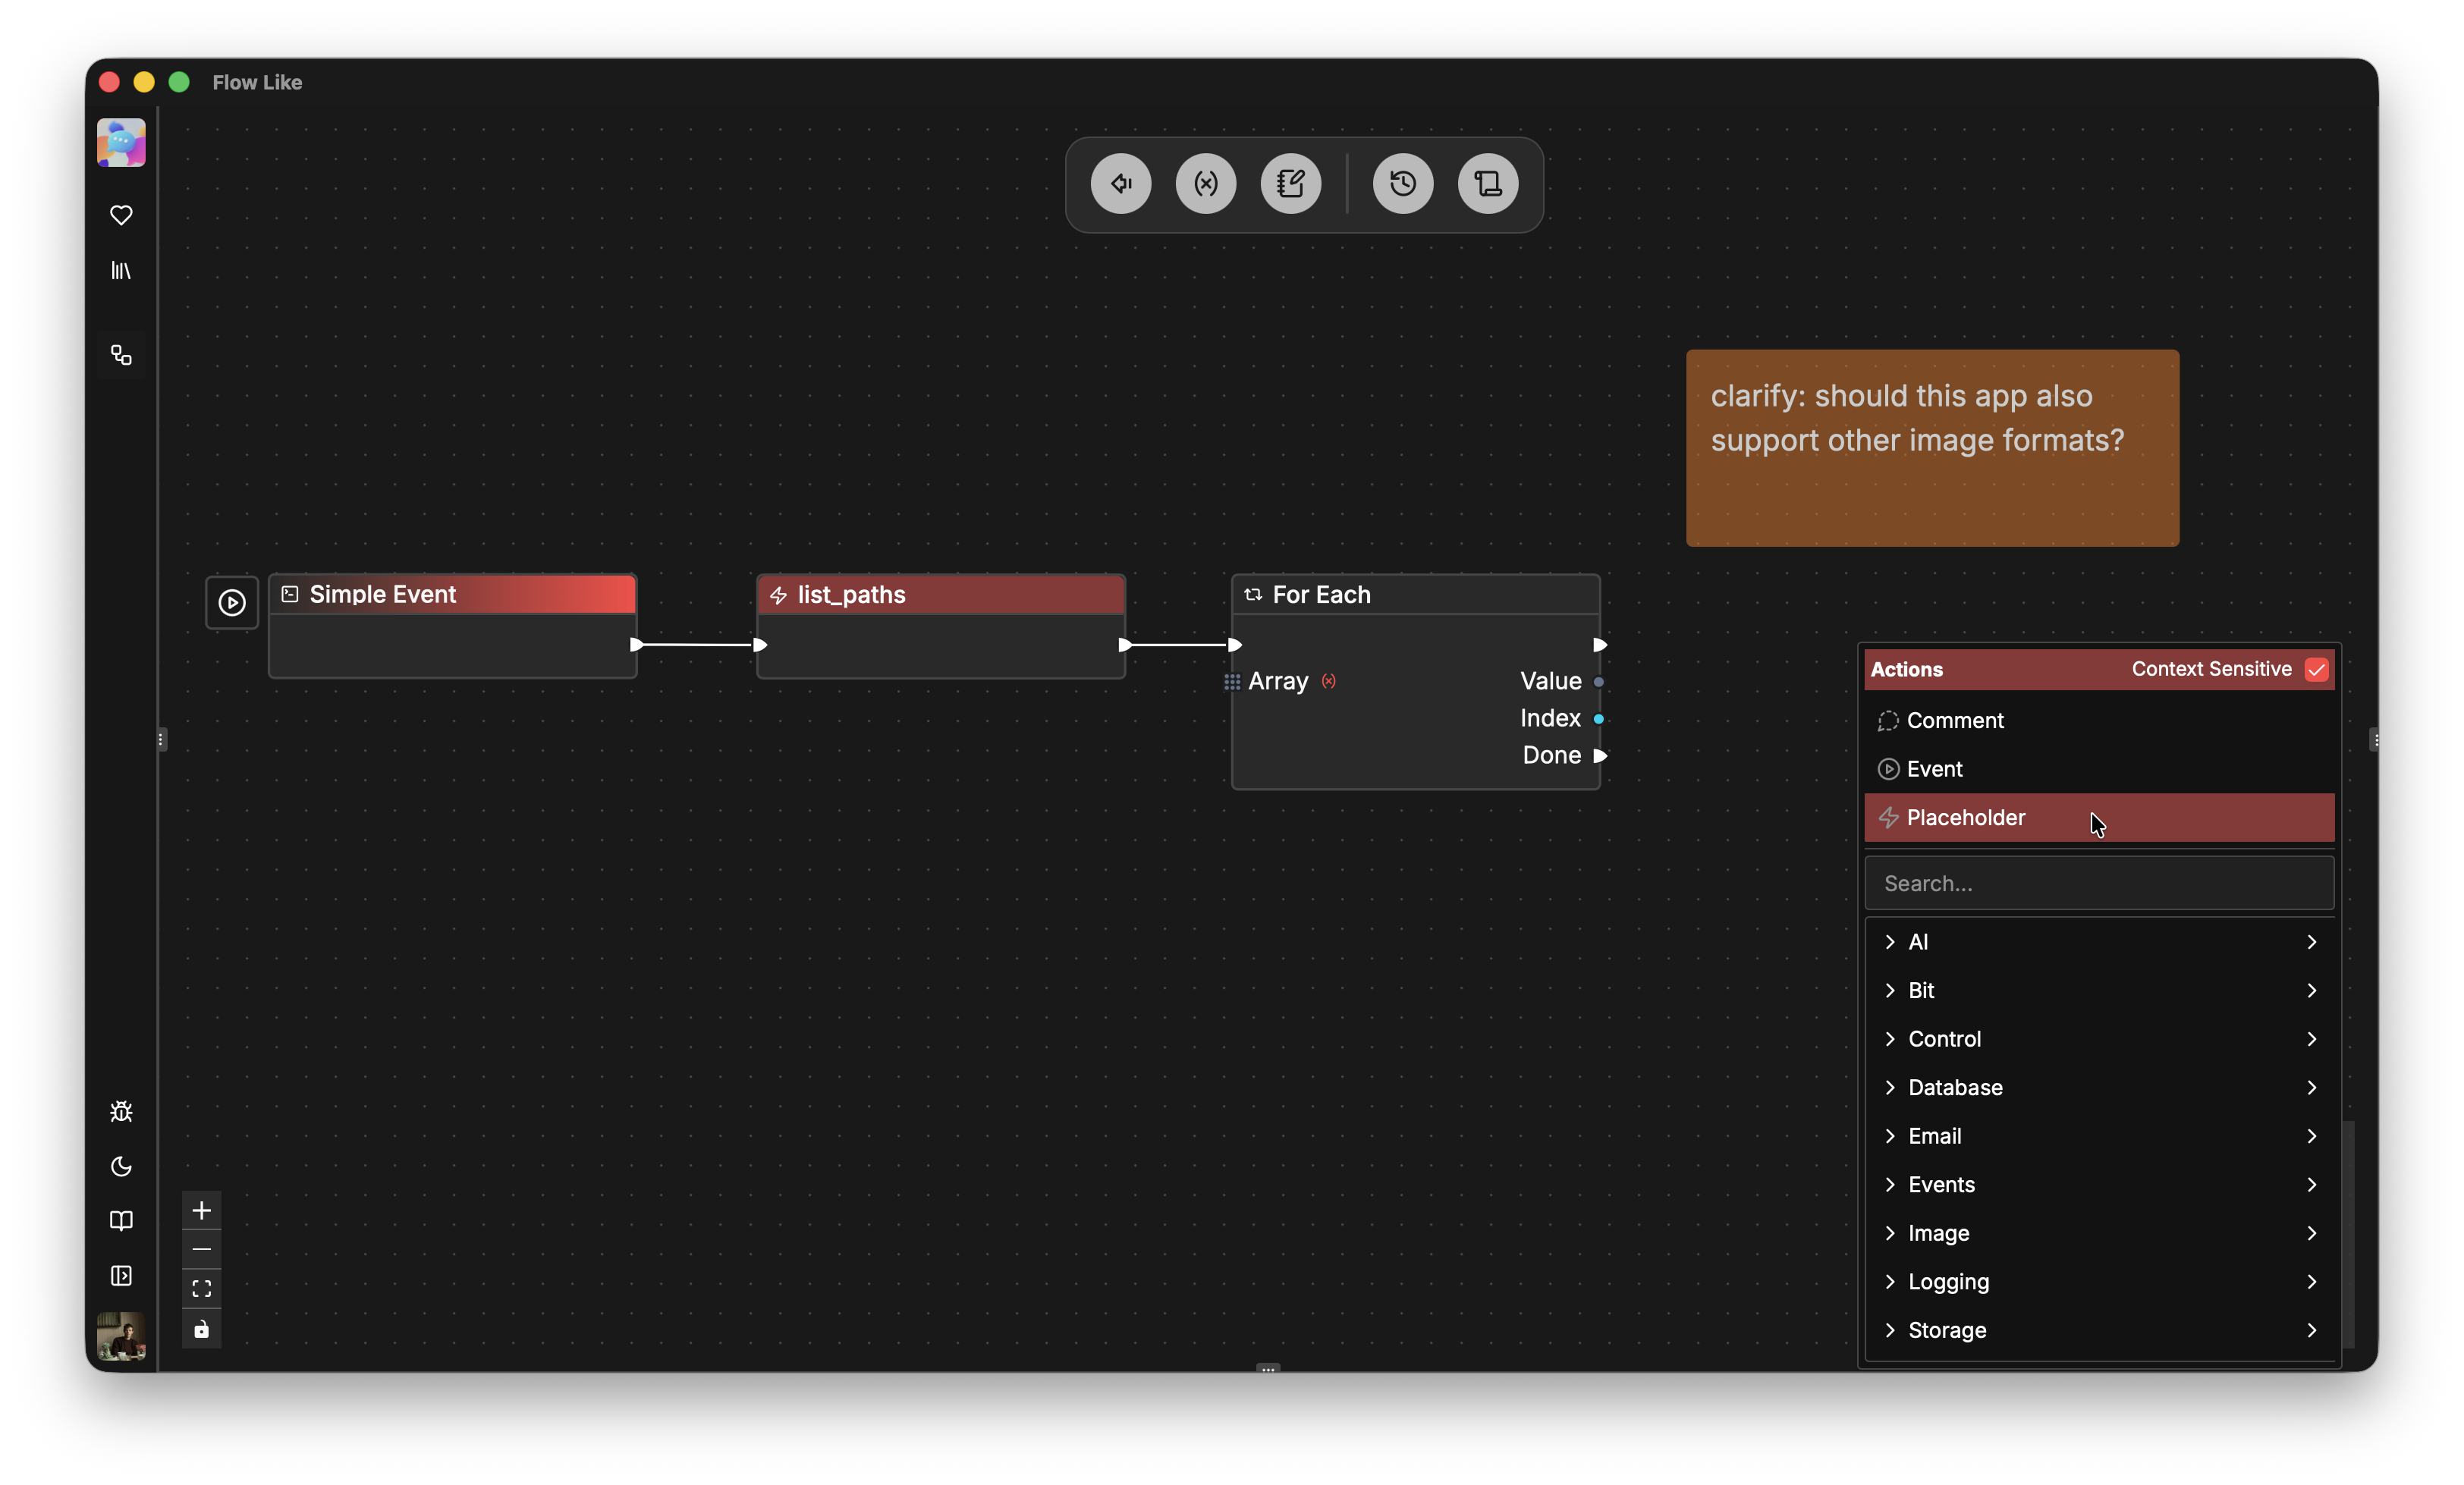This screenshot has width=2464, height=1485.
Task: Select the variables (x) toolbar icon
Action: (x=1206, y=183)
